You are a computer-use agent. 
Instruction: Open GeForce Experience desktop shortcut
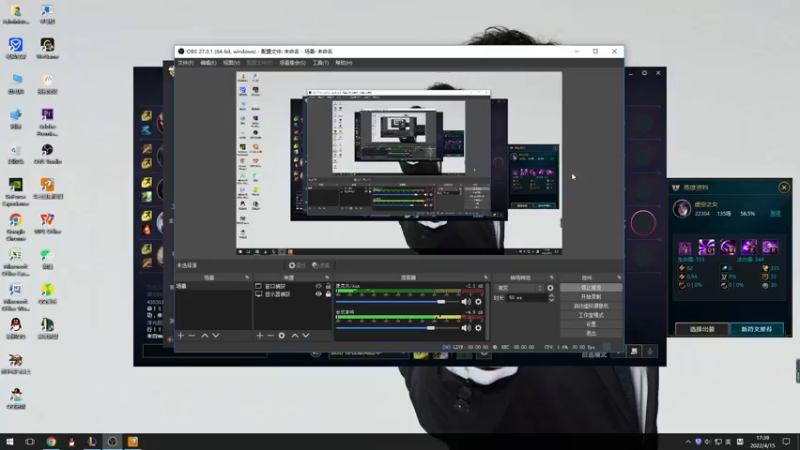[15, 191]
